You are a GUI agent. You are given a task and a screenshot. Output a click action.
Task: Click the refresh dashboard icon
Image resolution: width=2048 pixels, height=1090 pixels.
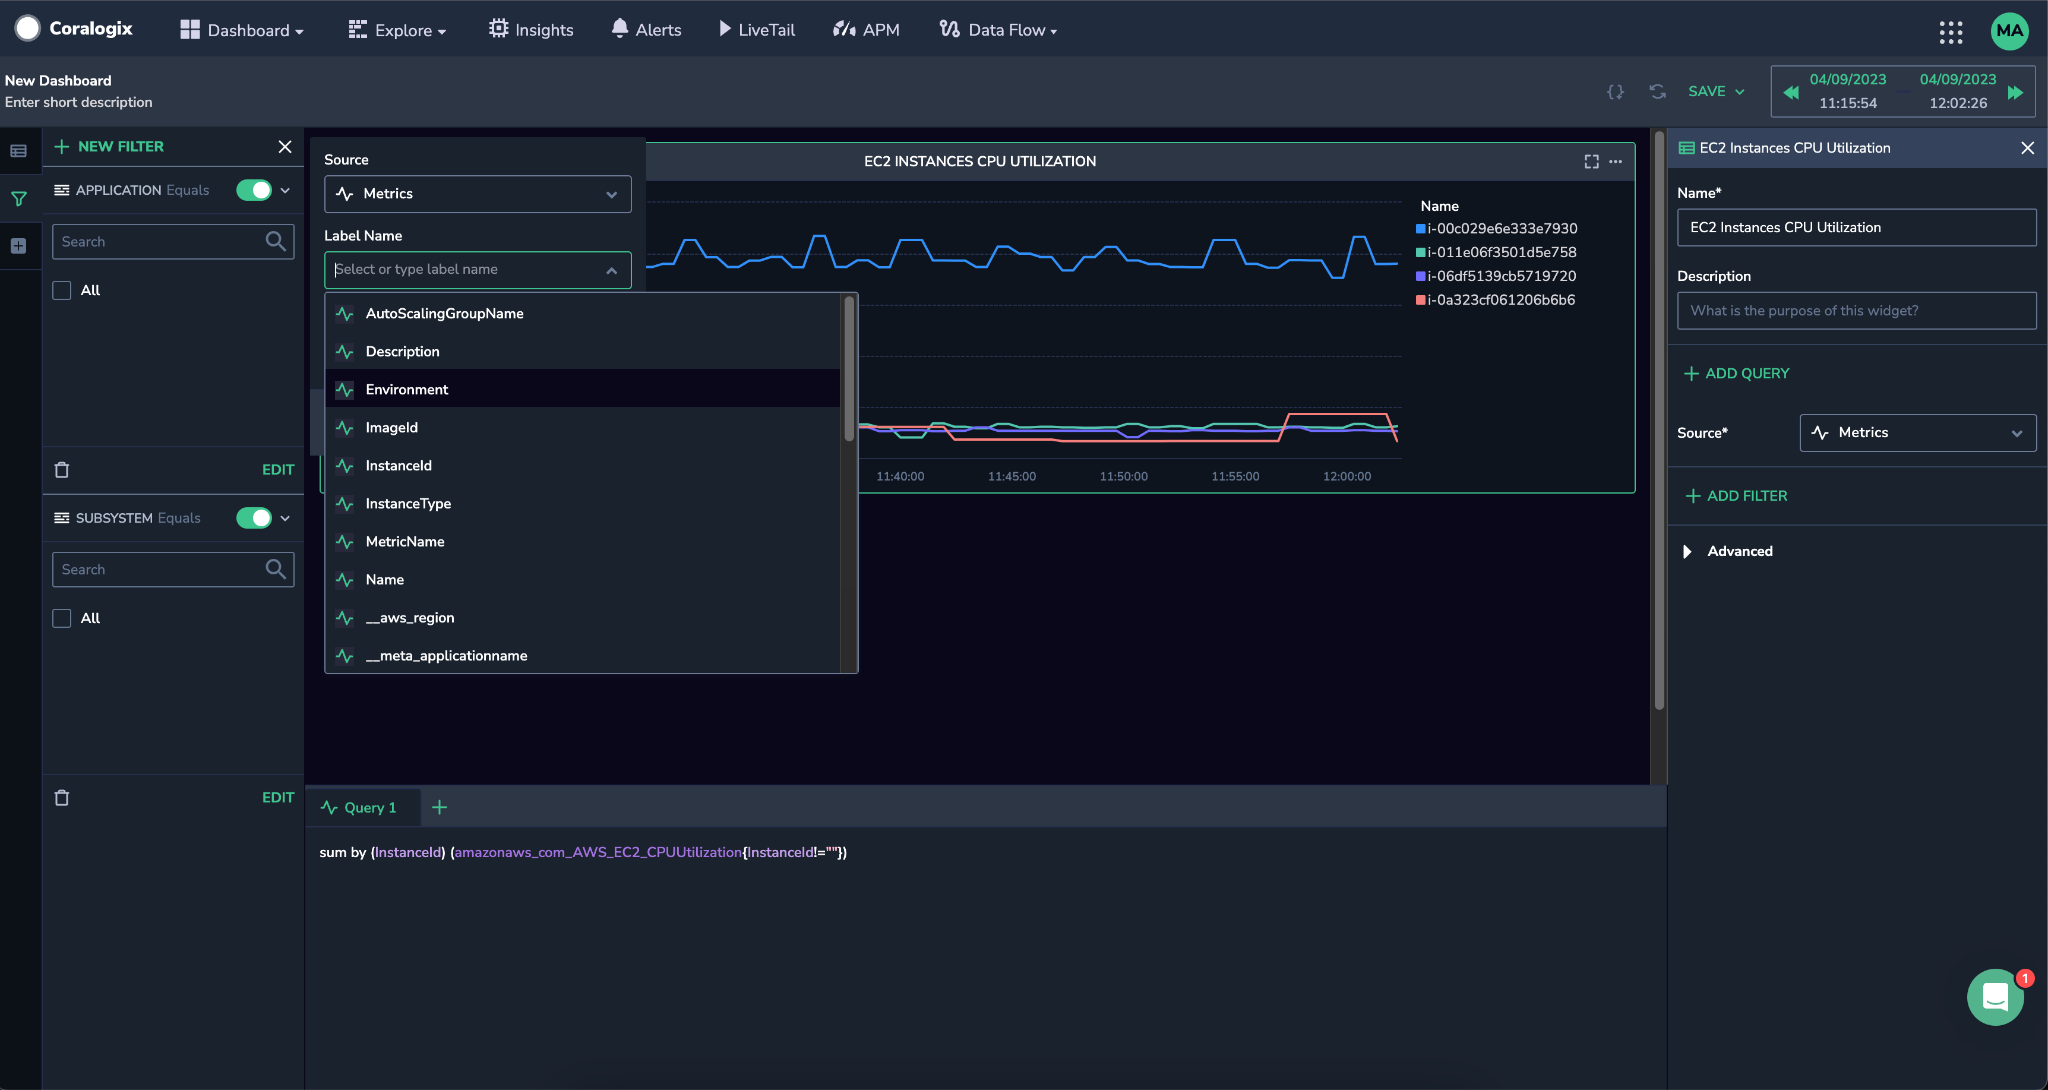point(1657,91)
